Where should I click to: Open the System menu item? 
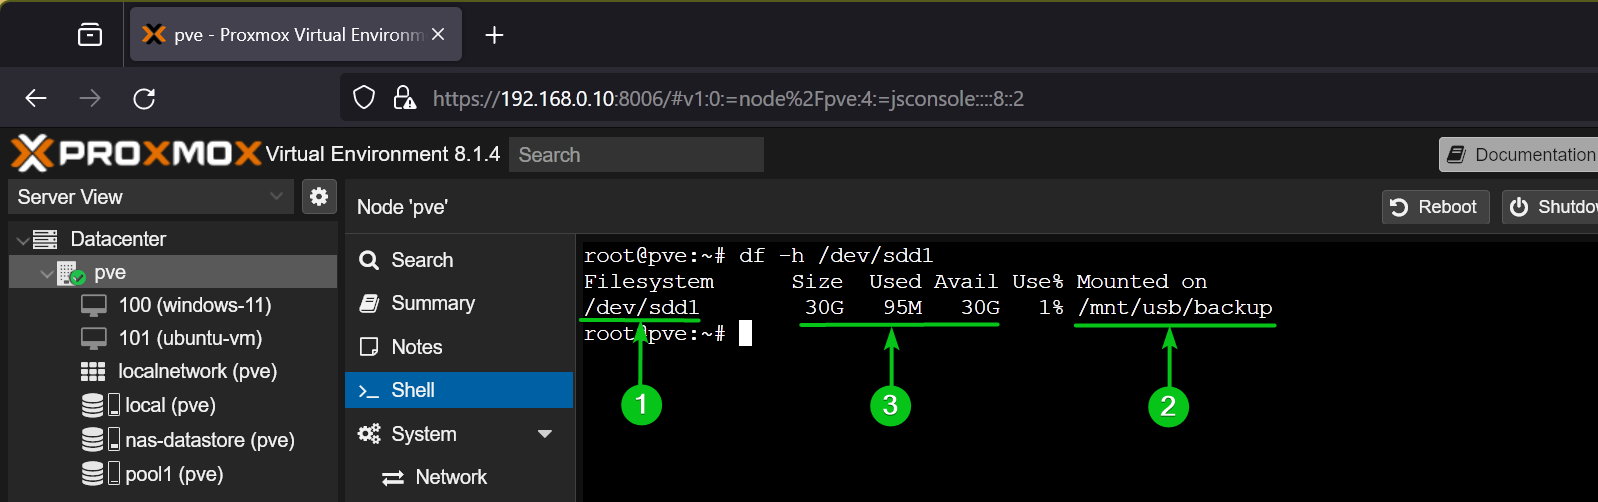(x=459, y=434)
